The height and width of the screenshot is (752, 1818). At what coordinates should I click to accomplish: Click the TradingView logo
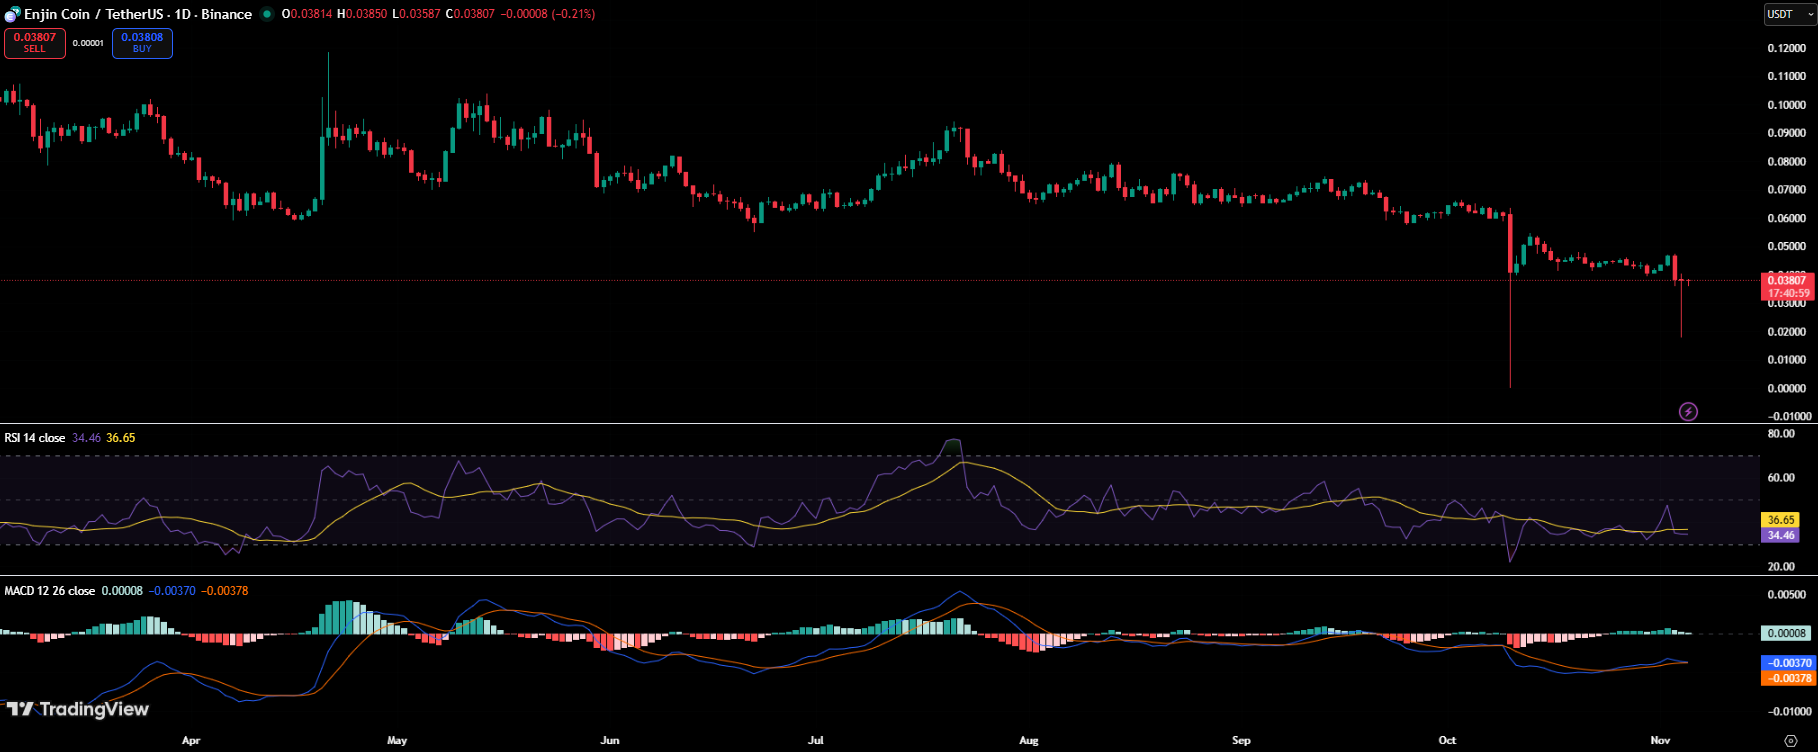pyautogui.click(x=78, y=709)
